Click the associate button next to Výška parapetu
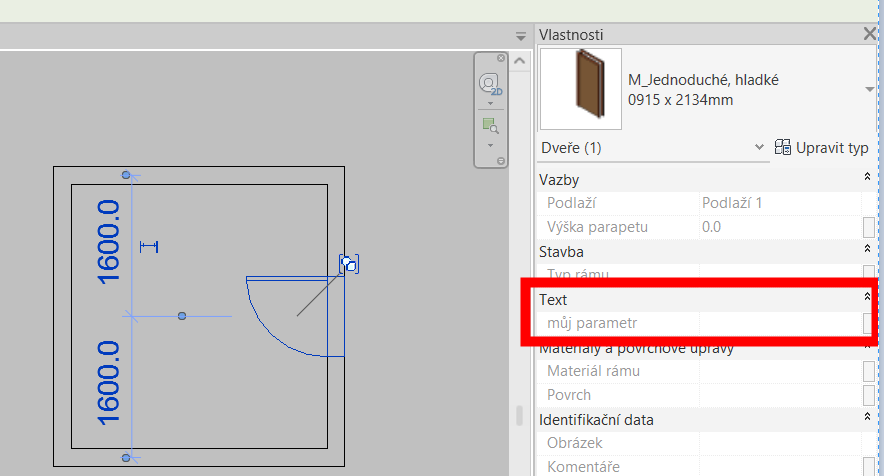Image resolution: width=885 pixels, height=476 pixels. (x=868, y=227)
